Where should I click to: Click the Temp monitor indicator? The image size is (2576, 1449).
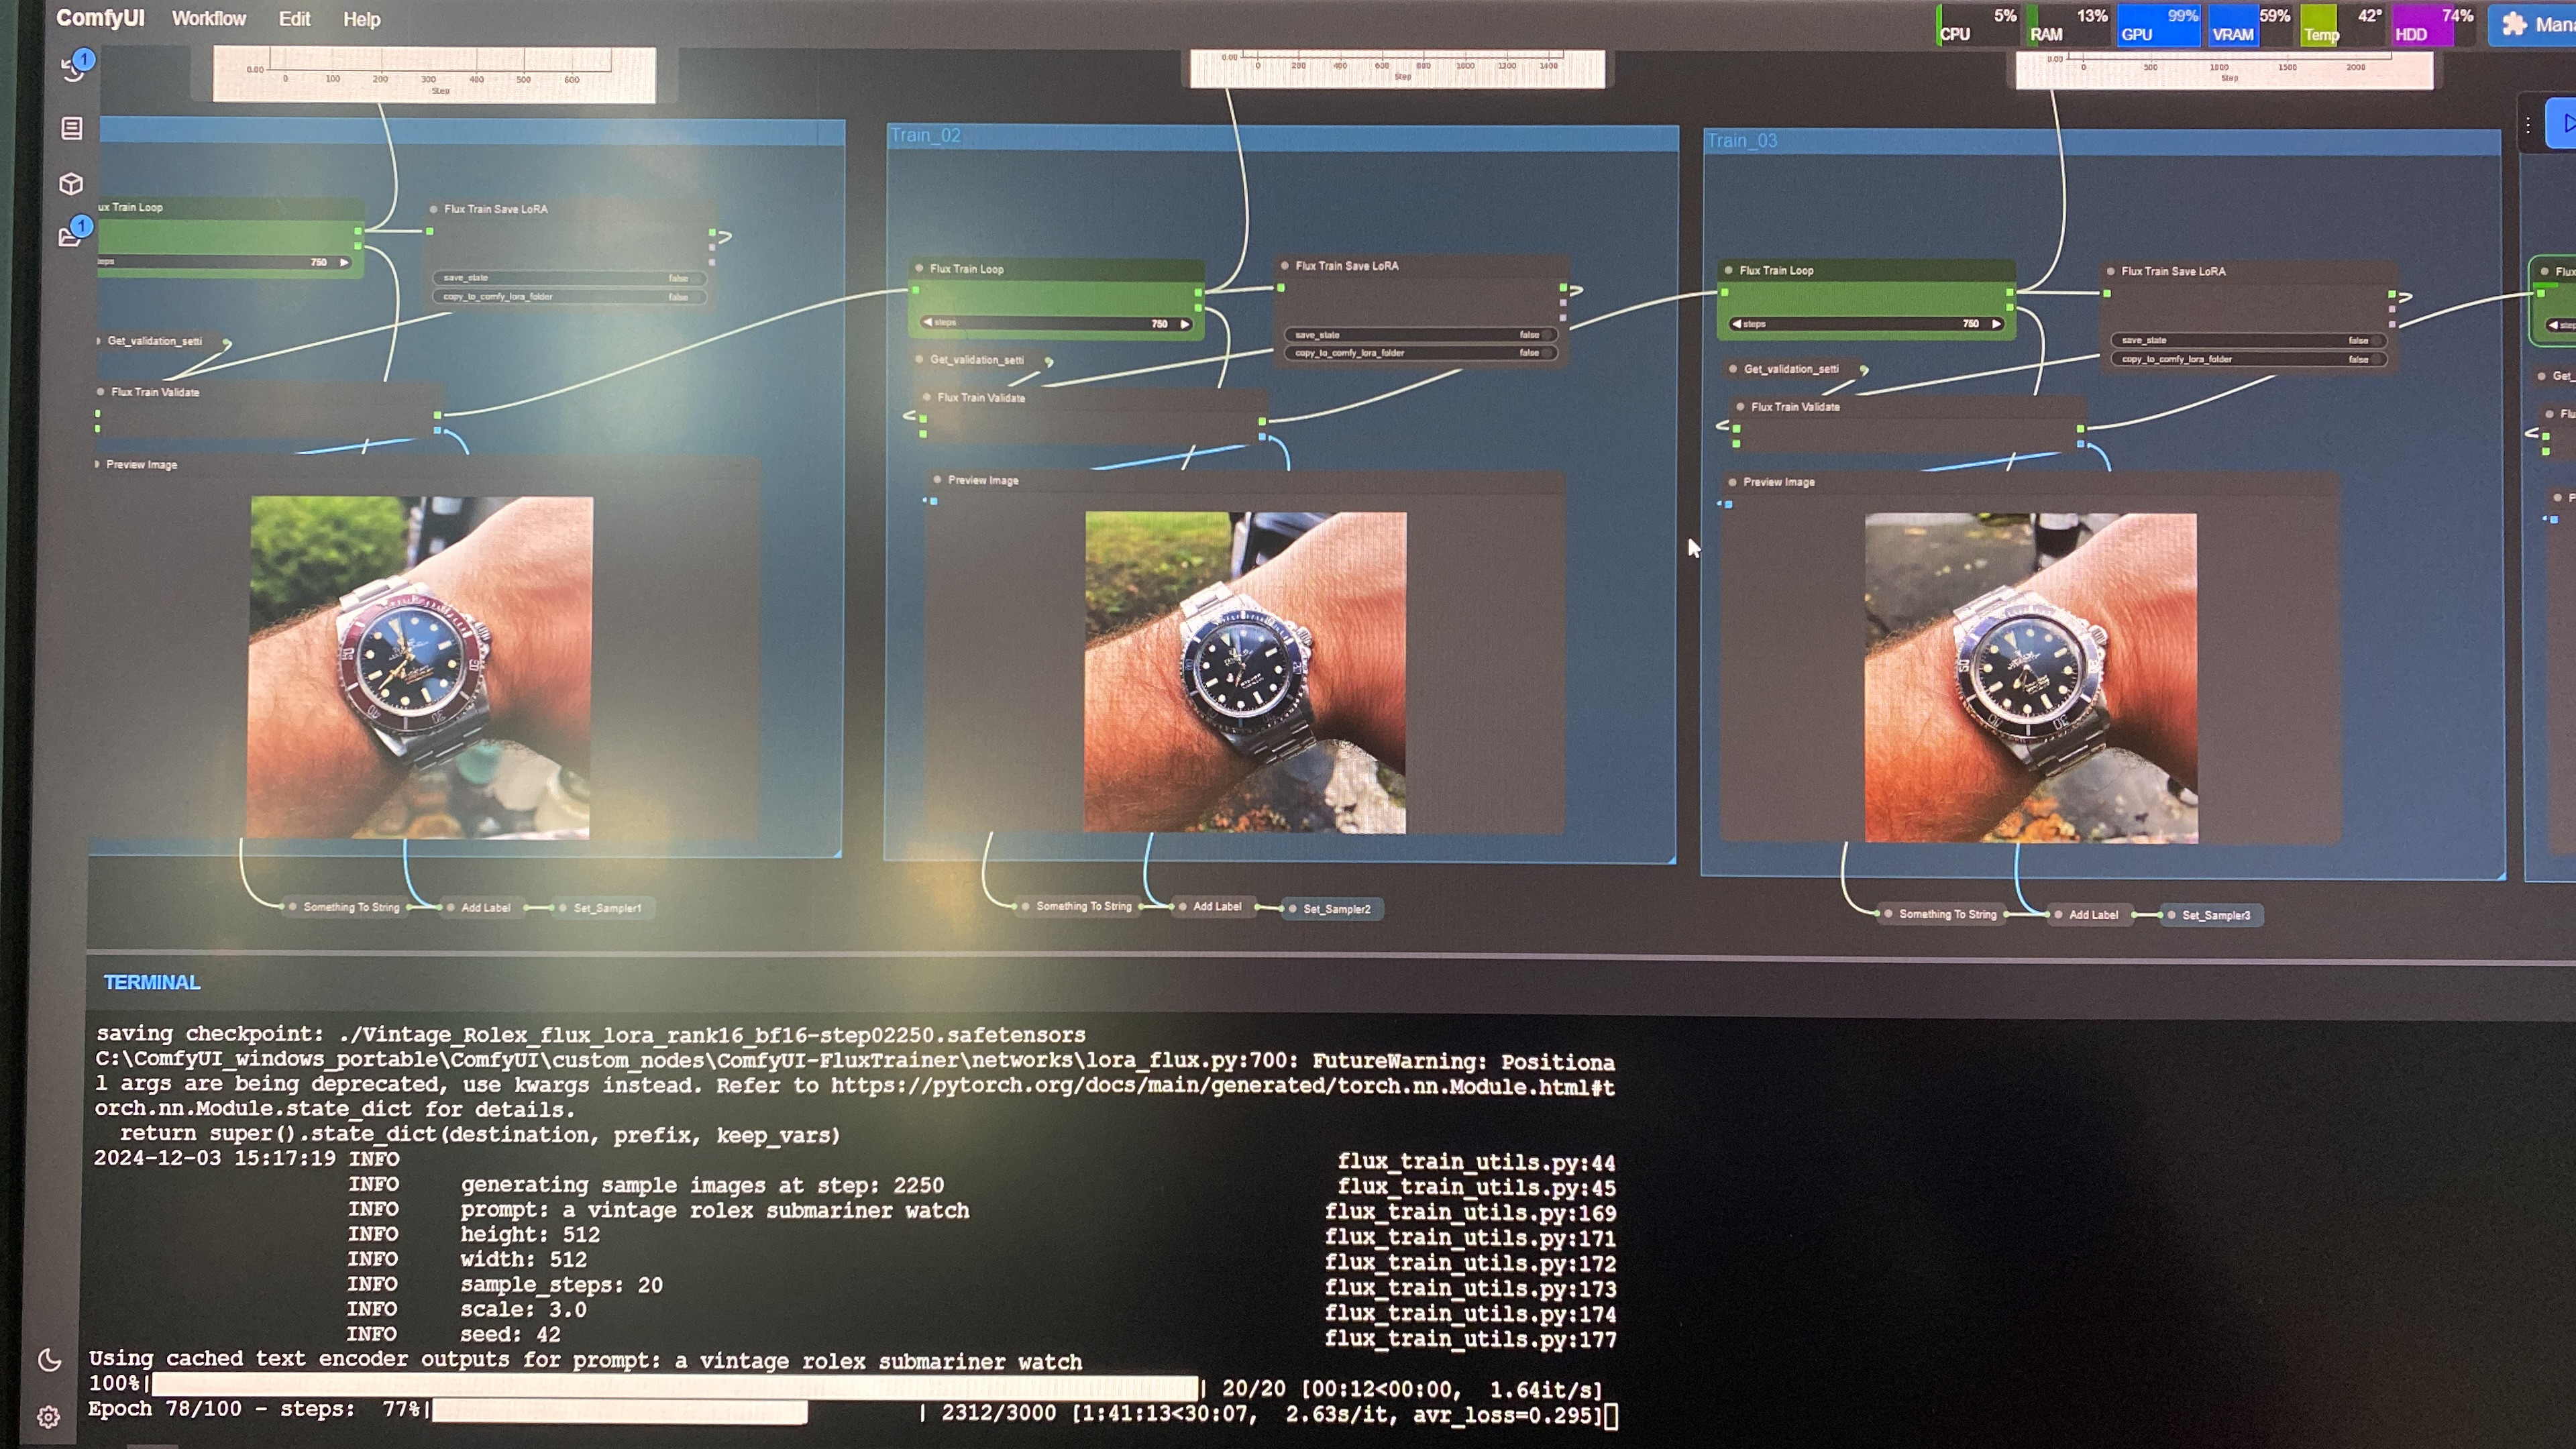[2341, 25]
